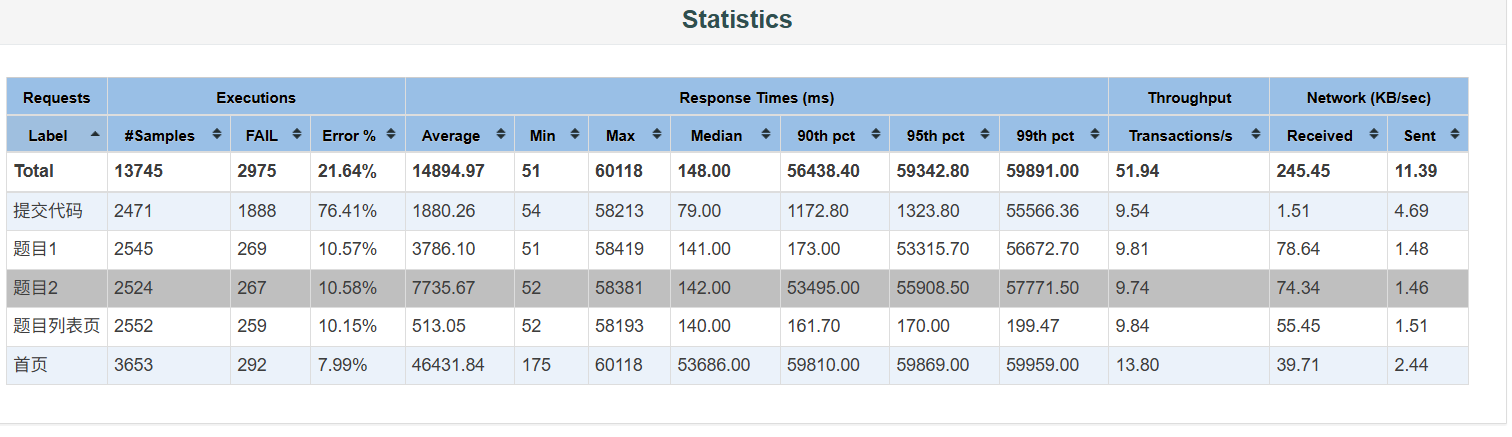Click Total throughput 51.94
Screen dimensions: 1512x437
coord(1137,171)
